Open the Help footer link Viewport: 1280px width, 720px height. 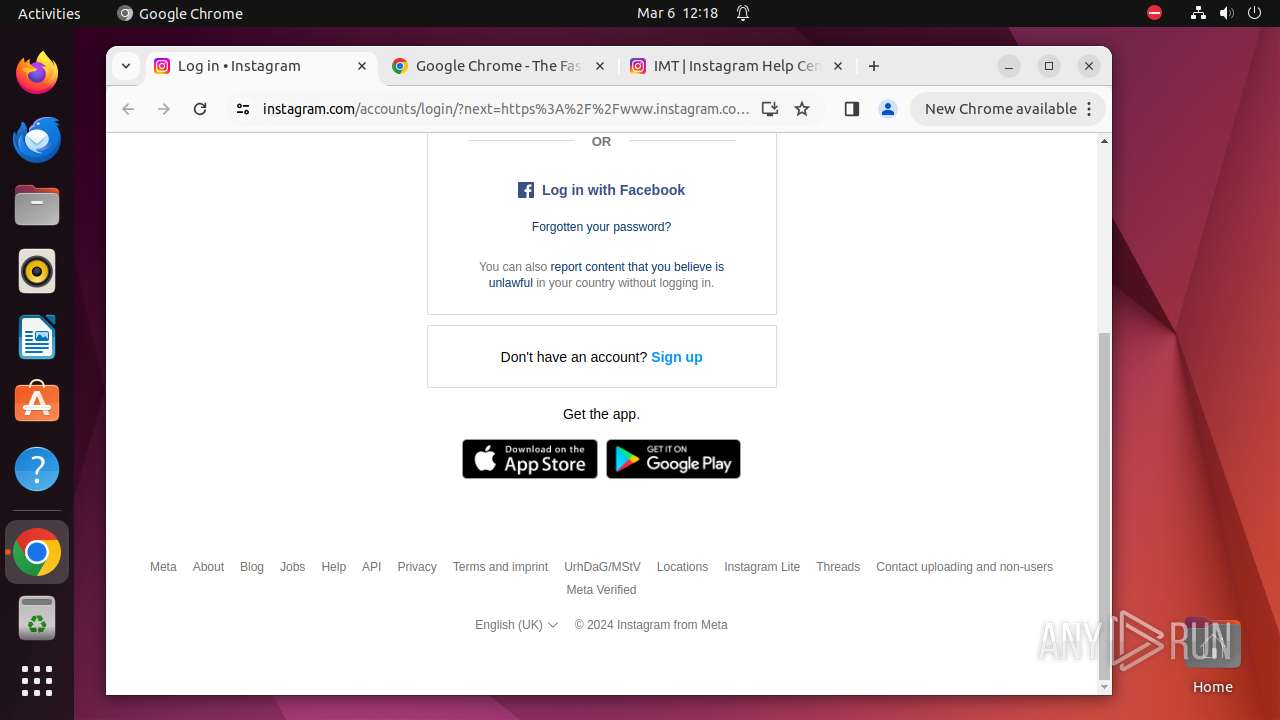click(x=333, y=567)
